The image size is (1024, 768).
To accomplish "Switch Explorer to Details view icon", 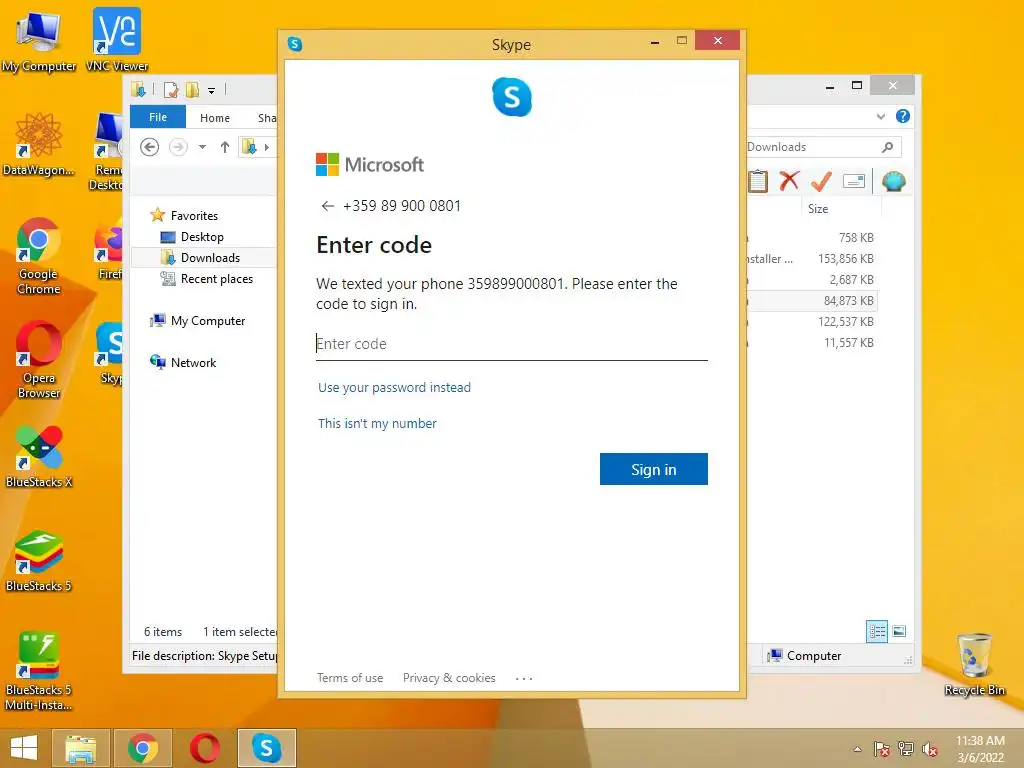I will pyautogui.click(x=877, y=631).
